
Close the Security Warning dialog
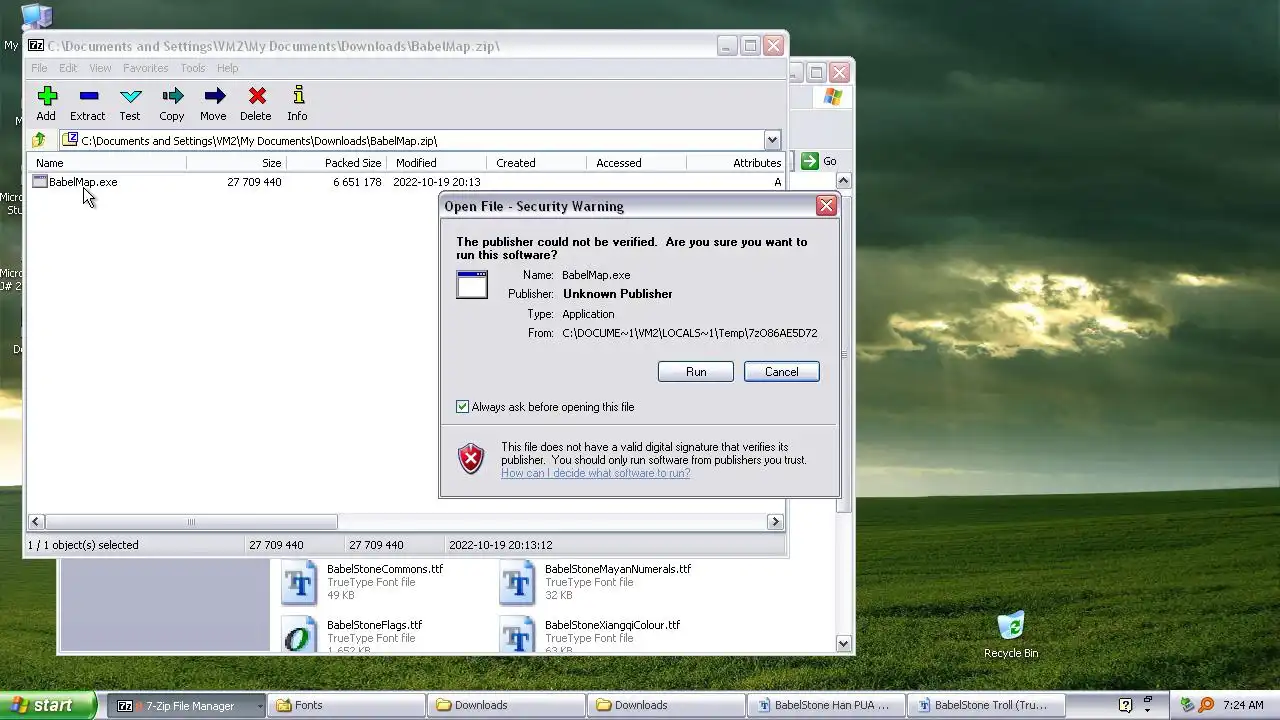[x=826, y=206]
